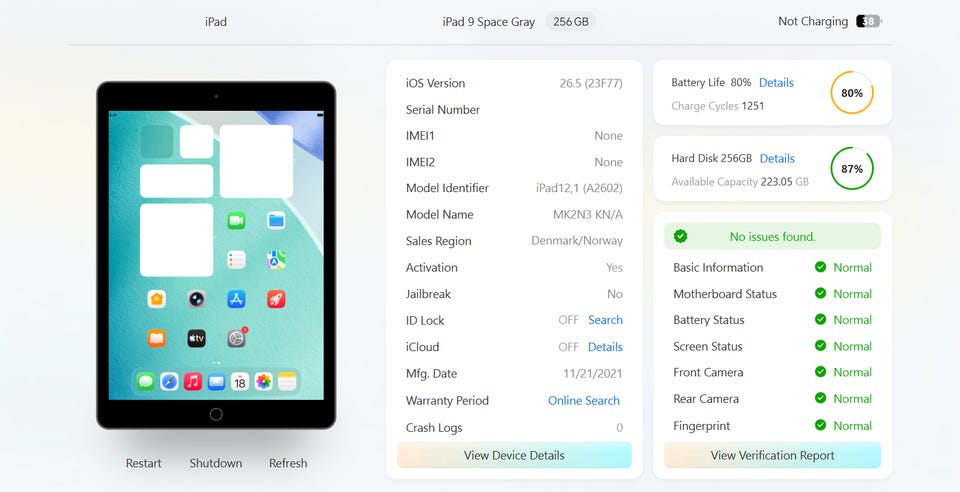960x492 pixels.
Task: Click the 87% disk capacity ring indicator
Action: pos(852,169)
